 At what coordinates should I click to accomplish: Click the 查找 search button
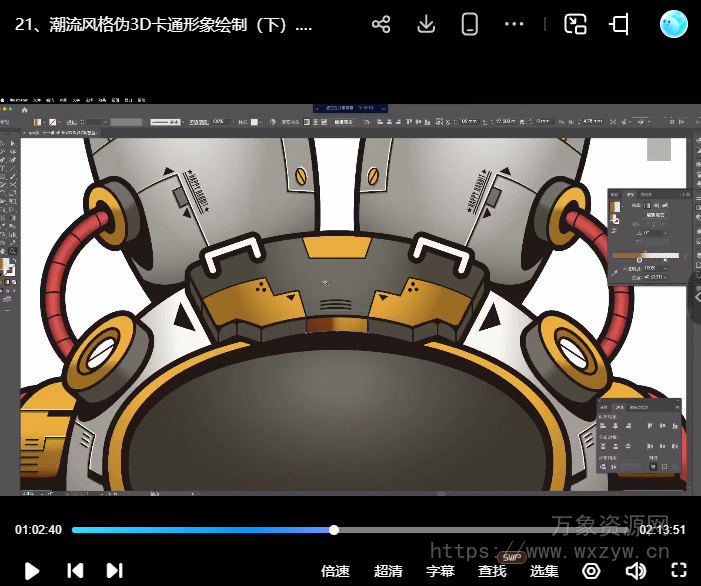pos(492,571)
